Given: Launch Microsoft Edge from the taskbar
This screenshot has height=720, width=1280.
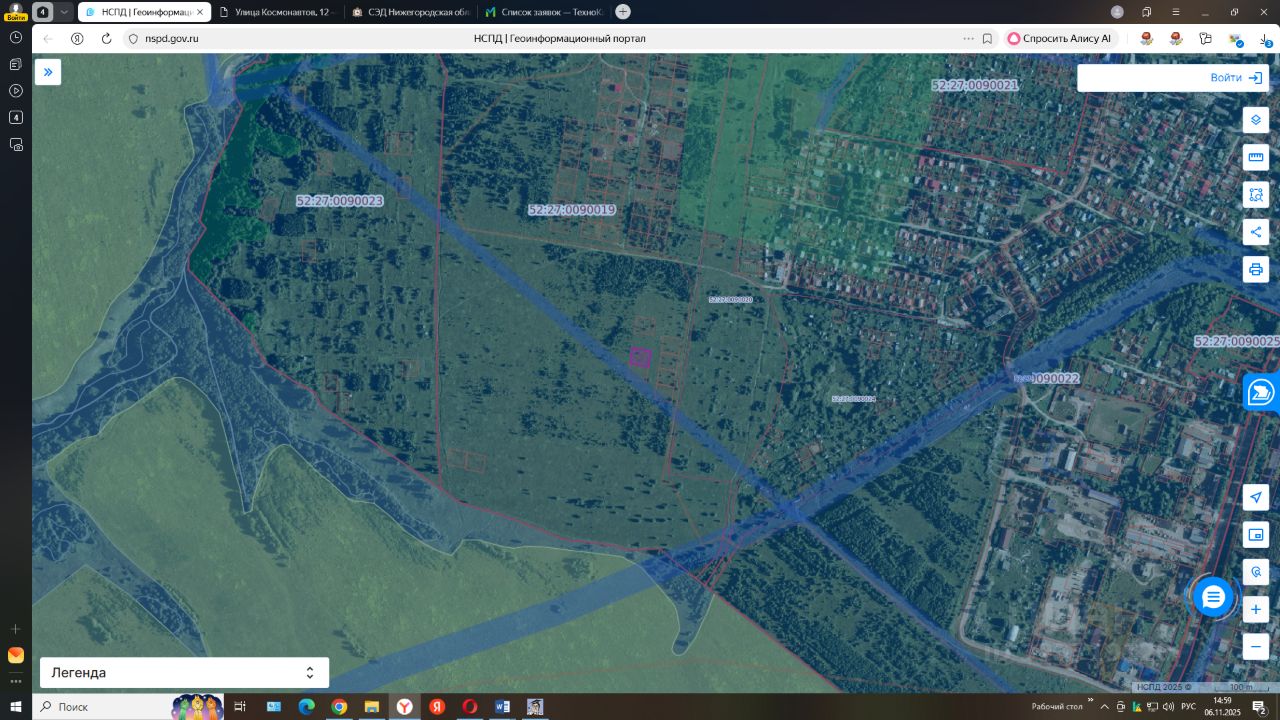Looking at the screenshot, I should 306,707.
